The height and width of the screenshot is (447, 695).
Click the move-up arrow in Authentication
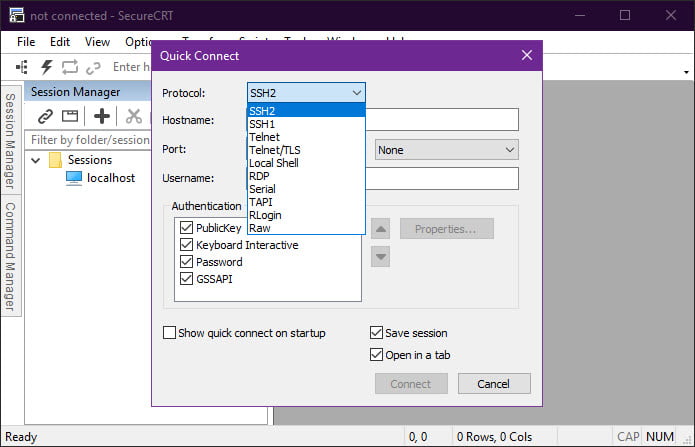(380, 229)
